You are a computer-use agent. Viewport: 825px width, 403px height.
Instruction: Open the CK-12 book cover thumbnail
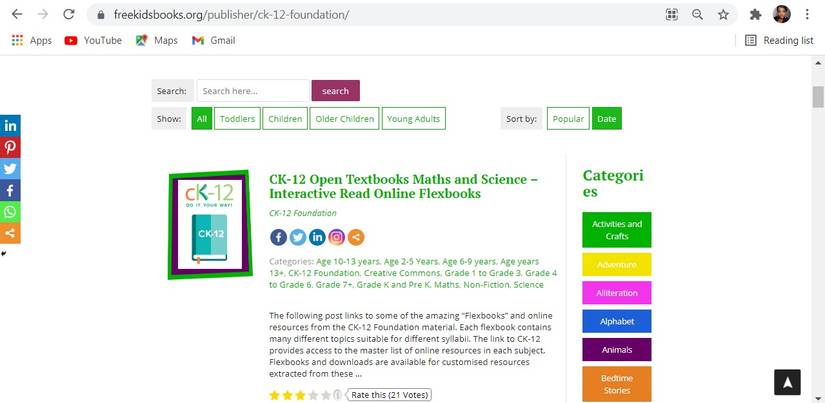point(210,225)
